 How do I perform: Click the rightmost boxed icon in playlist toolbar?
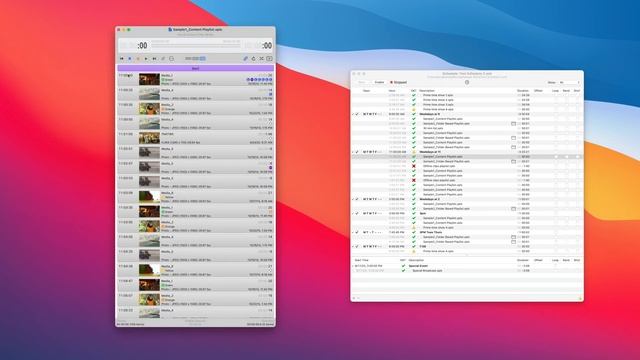(269, 59)
